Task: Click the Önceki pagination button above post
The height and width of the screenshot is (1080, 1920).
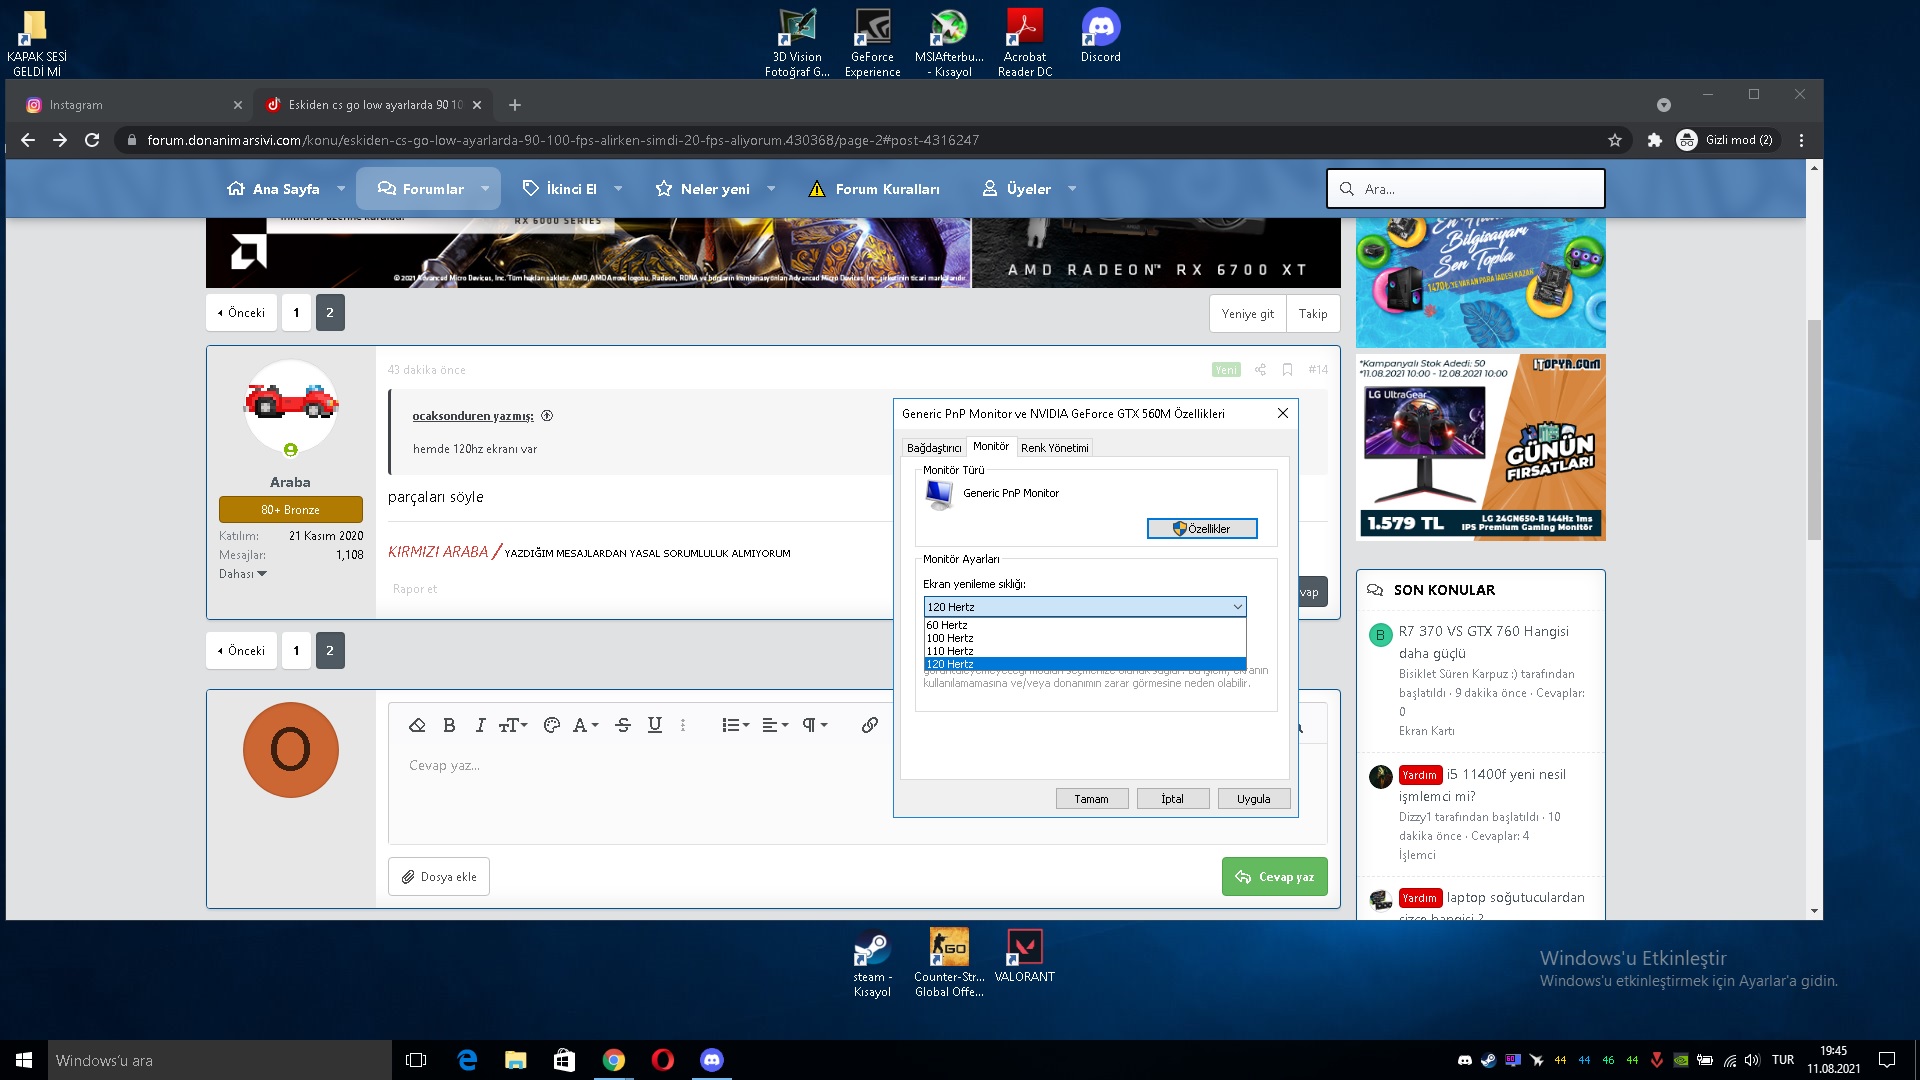Action: point(241,313)
